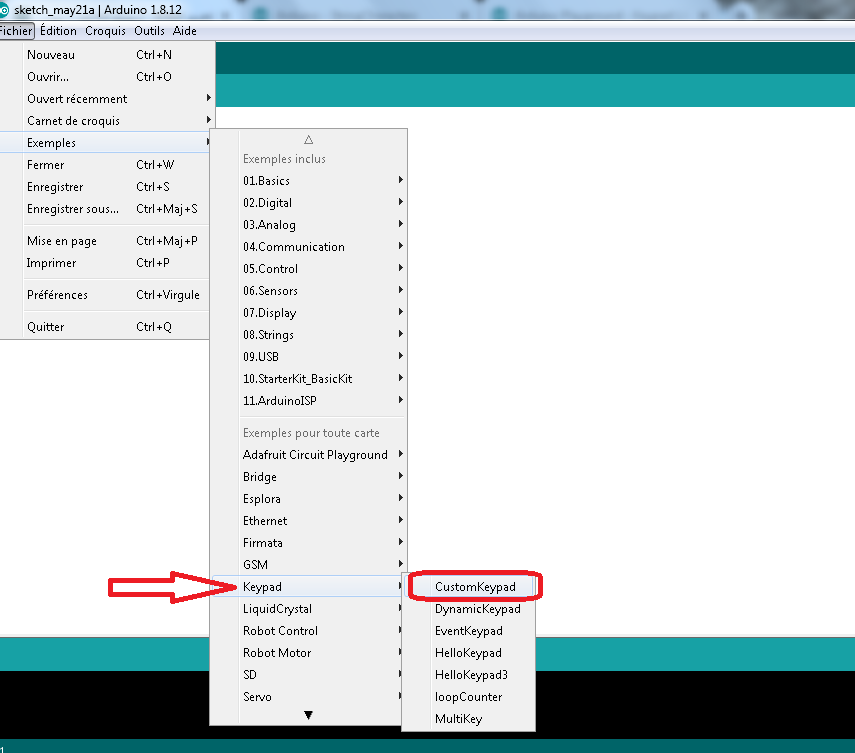Select the EventKeypad example
This screenshot has height=753, width=855.
pos(468,631)
